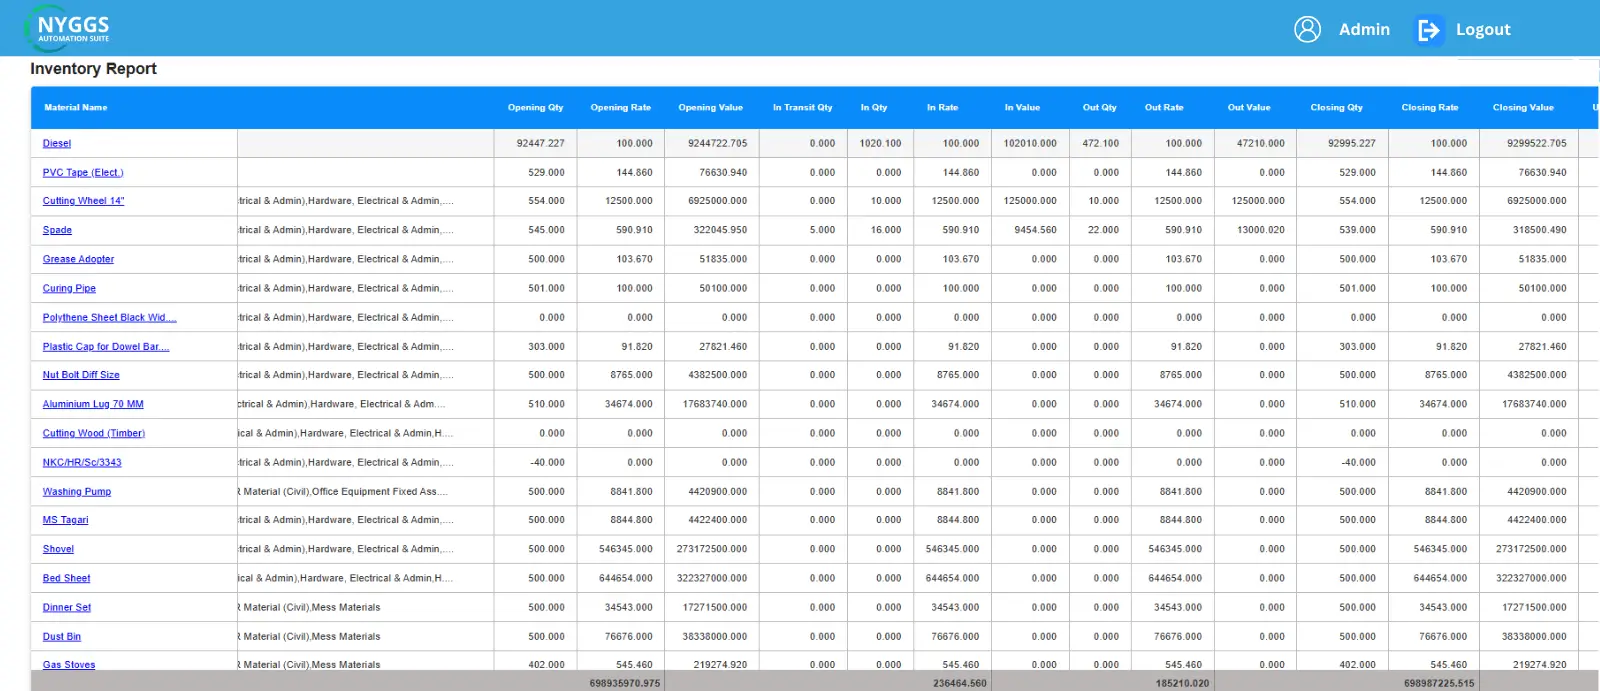
Task: Open the Grease Adopter link
Action: [x=78, y=259]
